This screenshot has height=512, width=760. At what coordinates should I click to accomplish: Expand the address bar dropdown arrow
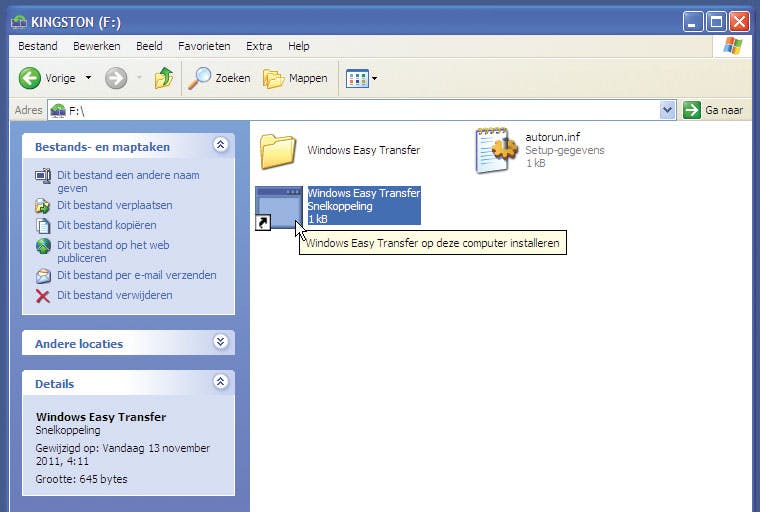click(x=667, y=111)
